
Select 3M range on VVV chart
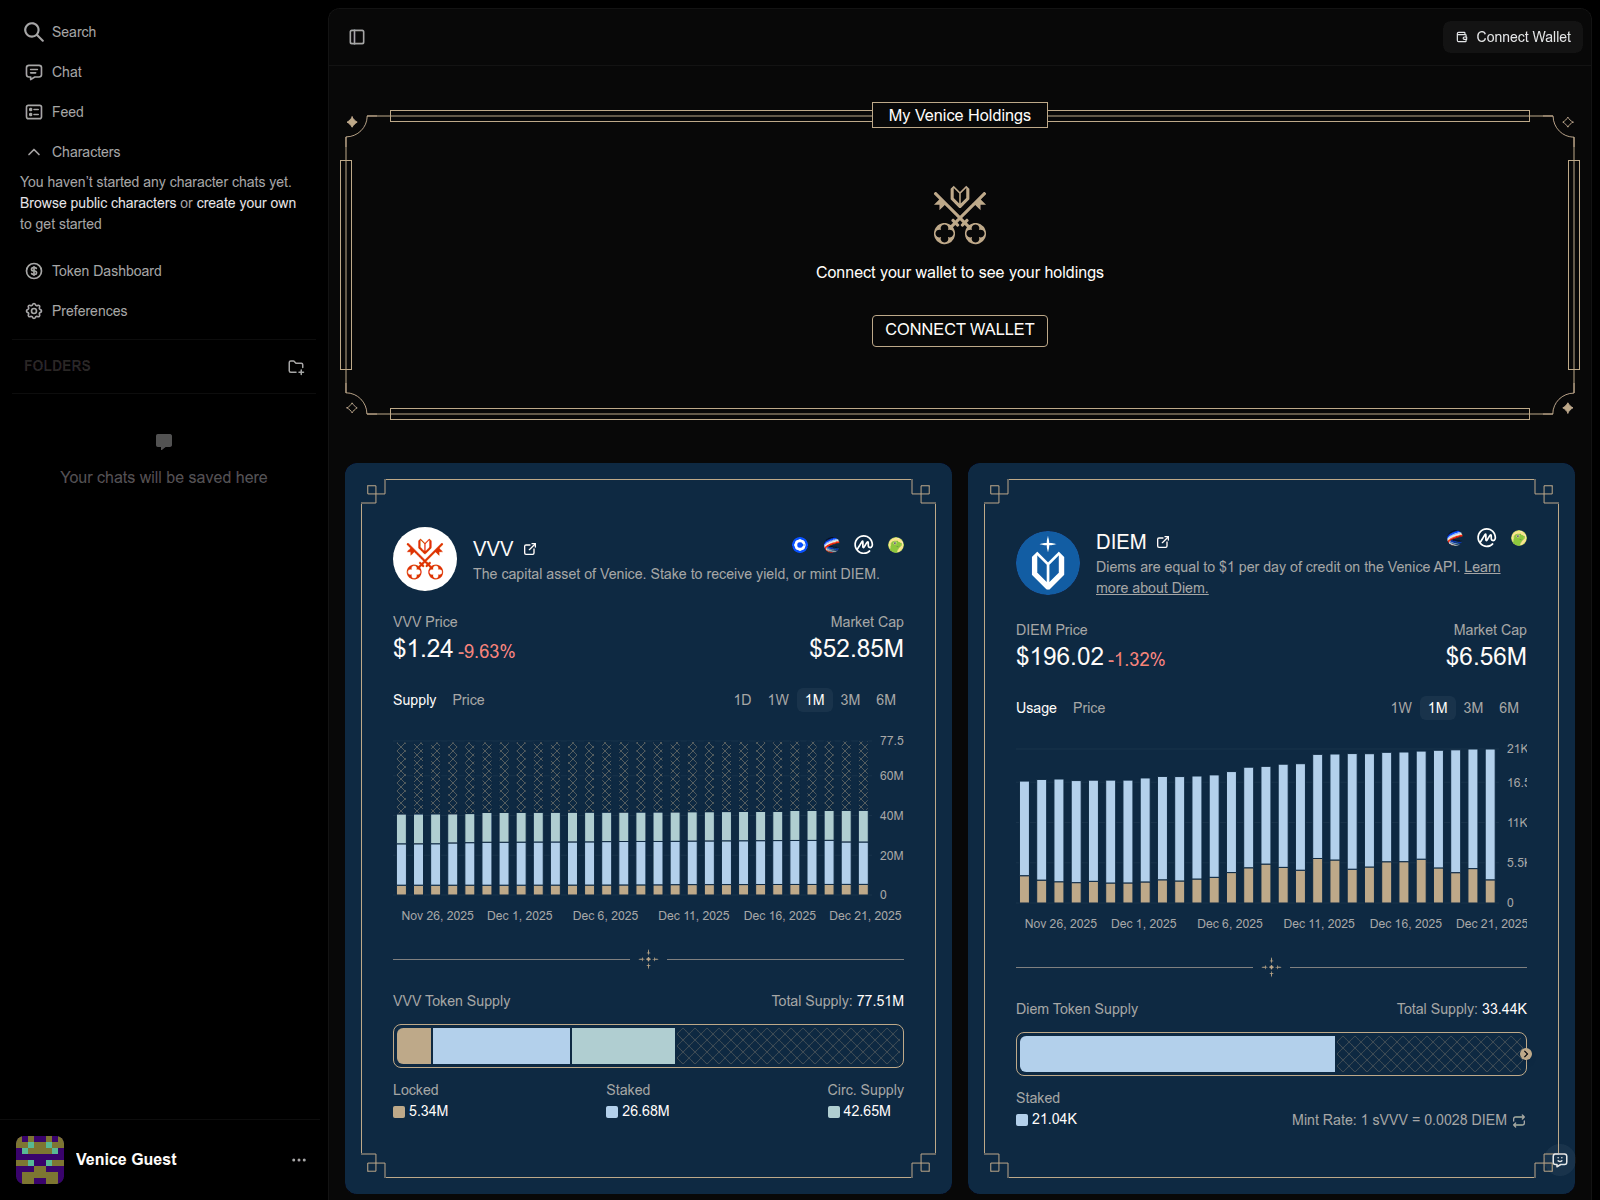tap(850, 700)
